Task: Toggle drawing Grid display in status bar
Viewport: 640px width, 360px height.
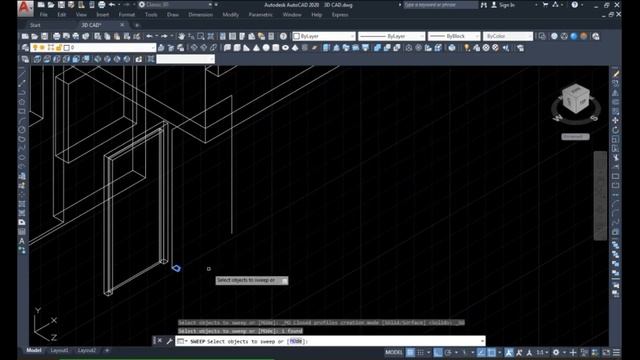Action: pyautogui.click(x=410, y=352)
